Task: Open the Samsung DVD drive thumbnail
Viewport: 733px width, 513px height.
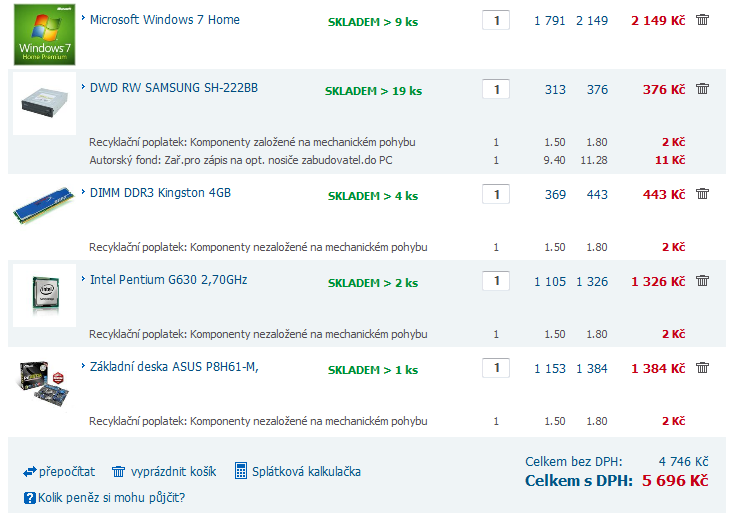Action: 44,103
